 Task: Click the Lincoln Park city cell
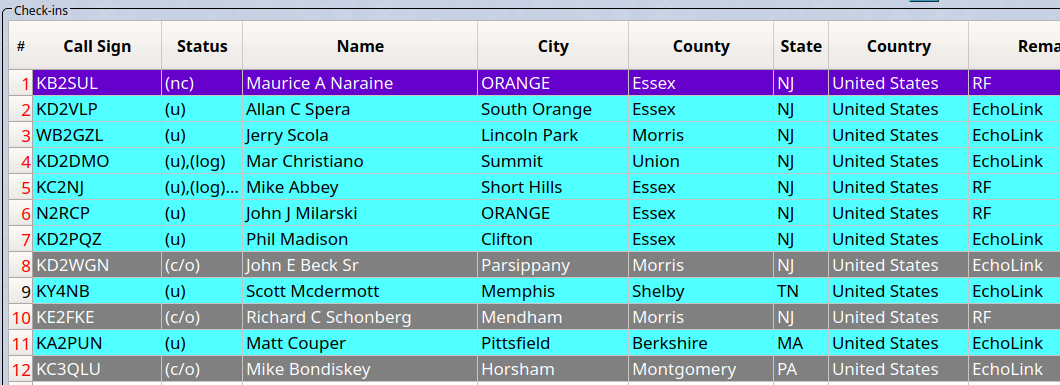(553, 135)
